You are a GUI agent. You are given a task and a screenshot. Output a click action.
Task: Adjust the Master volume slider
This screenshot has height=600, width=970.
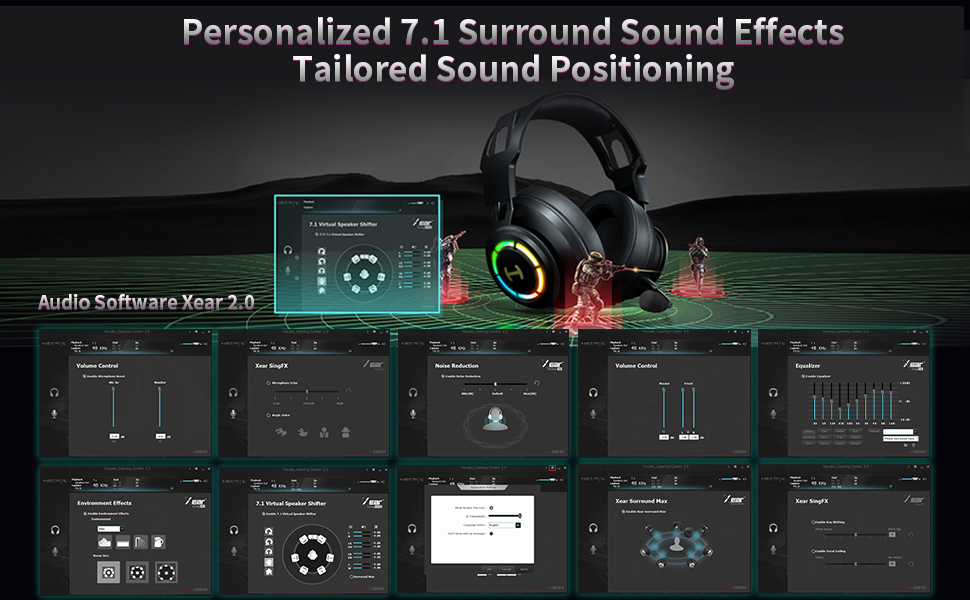tap(664, 408)
